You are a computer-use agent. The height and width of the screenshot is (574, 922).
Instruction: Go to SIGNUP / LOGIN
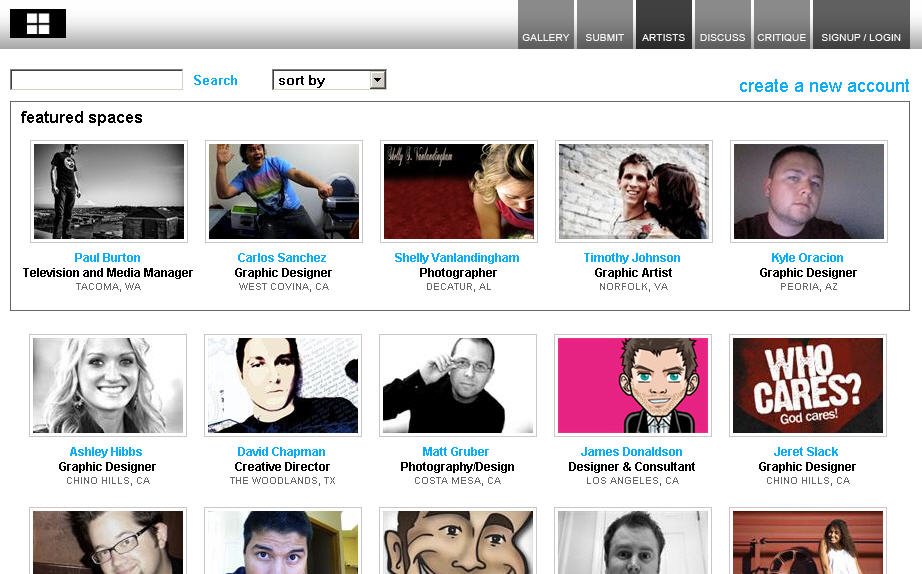861,24
